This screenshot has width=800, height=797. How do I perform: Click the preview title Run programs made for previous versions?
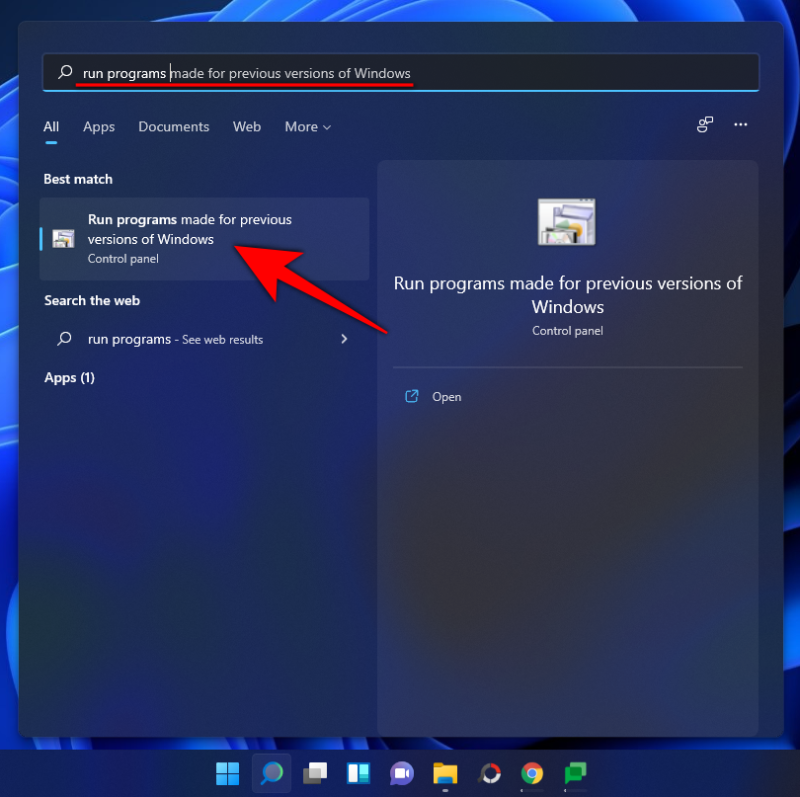[x=567, y=295]
